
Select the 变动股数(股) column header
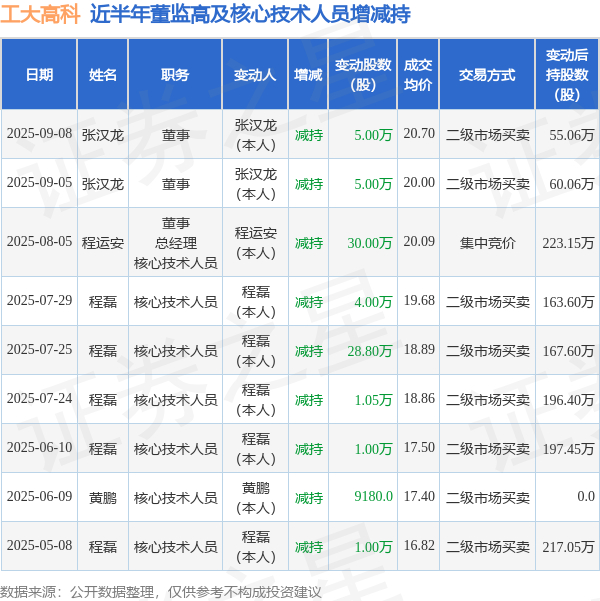coord(363,74)
